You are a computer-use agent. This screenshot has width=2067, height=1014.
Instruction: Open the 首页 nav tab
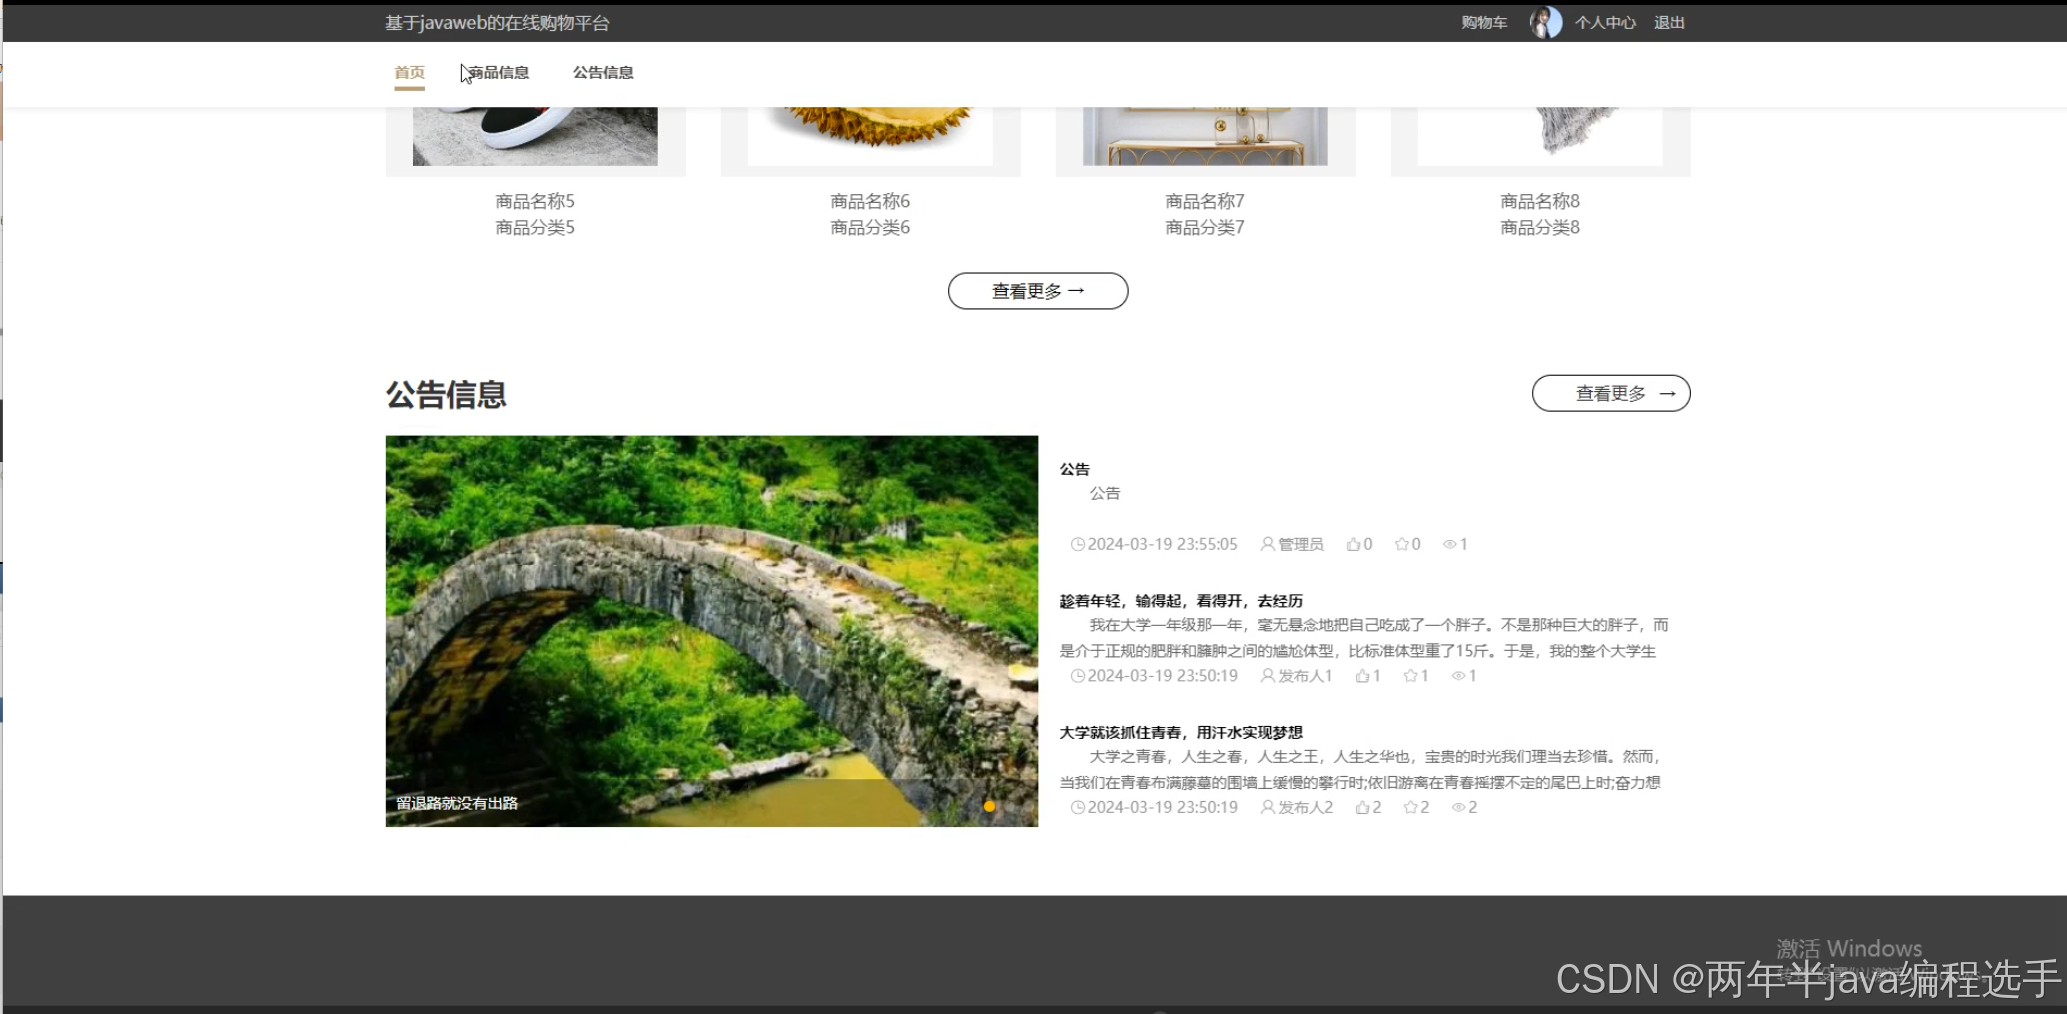409,72
